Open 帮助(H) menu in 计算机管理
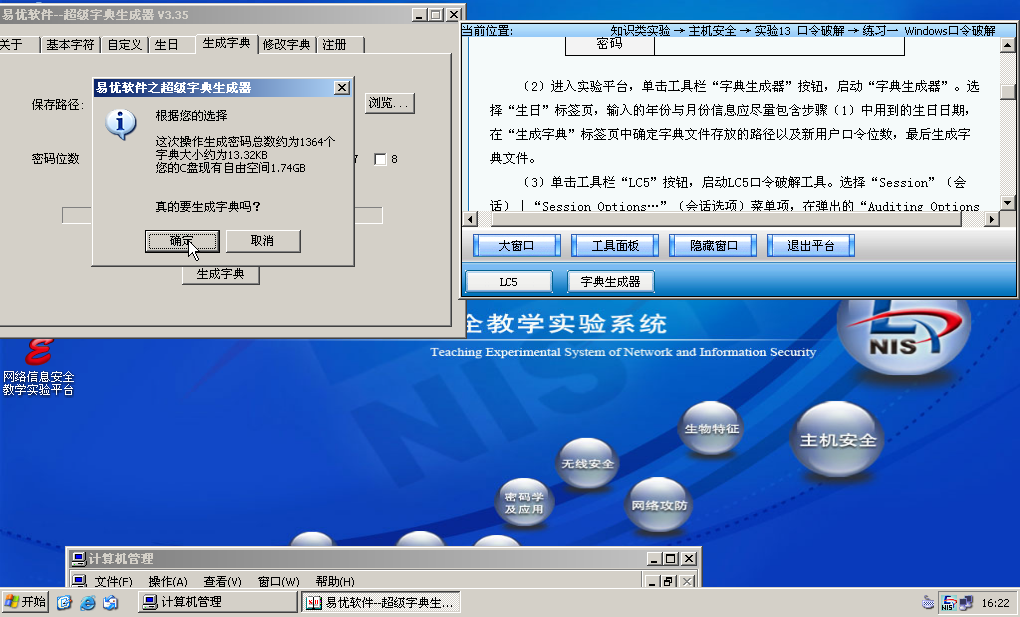1020x617 pixels. pyautogui.click(x=335, y=581)
